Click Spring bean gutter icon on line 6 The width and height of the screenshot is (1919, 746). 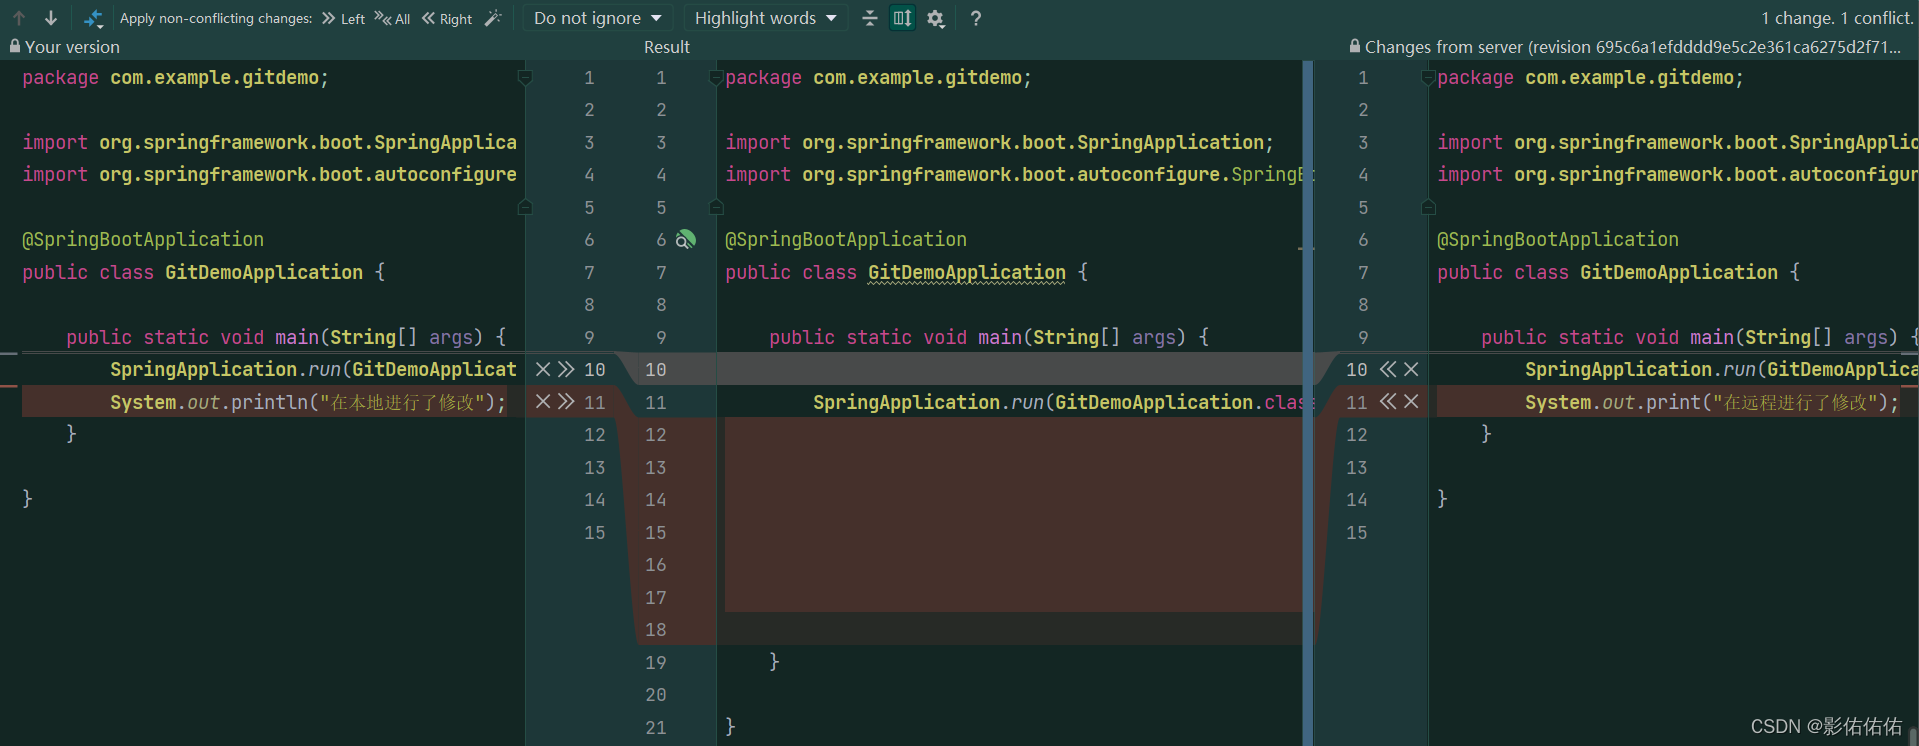(x=685, y=239)
